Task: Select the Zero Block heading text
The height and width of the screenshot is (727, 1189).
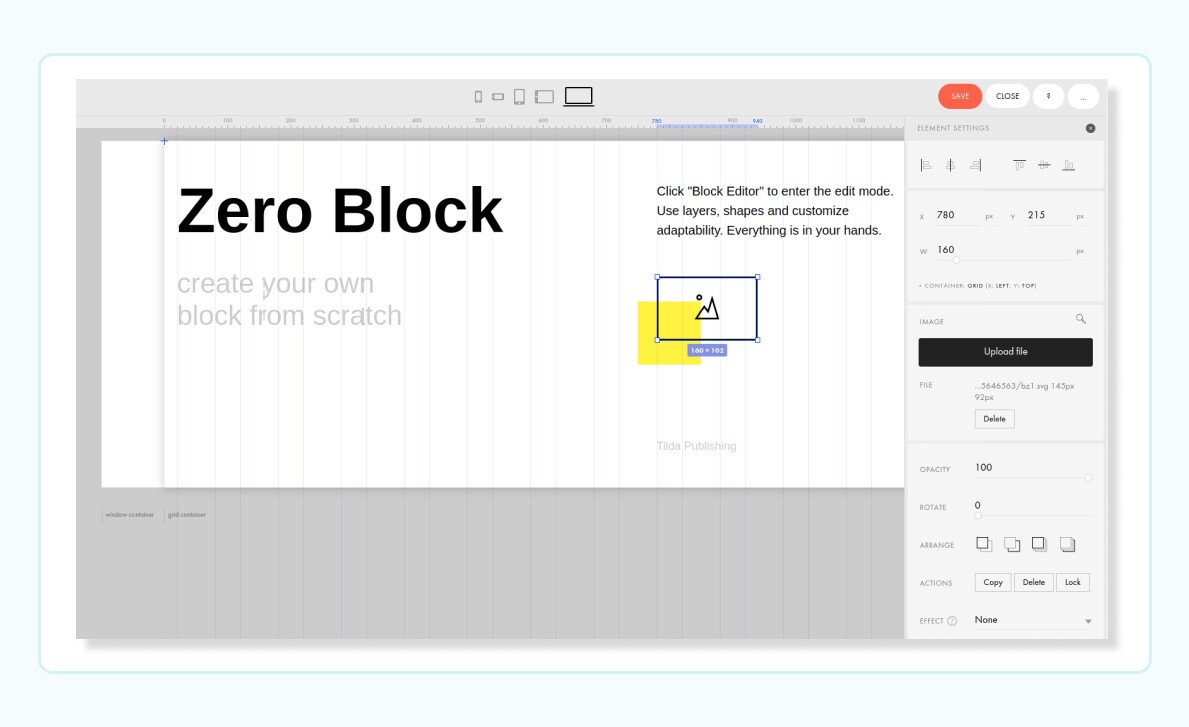Action: pos(340,211)
